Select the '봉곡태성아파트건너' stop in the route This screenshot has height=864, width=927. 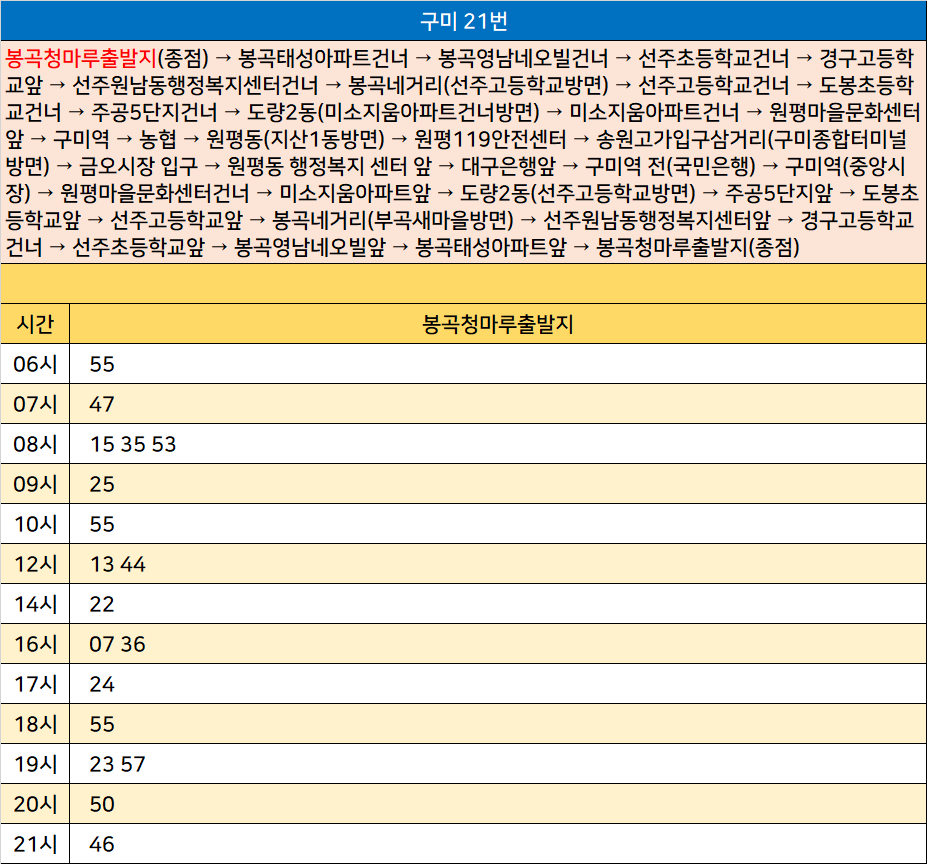point(323,58)
